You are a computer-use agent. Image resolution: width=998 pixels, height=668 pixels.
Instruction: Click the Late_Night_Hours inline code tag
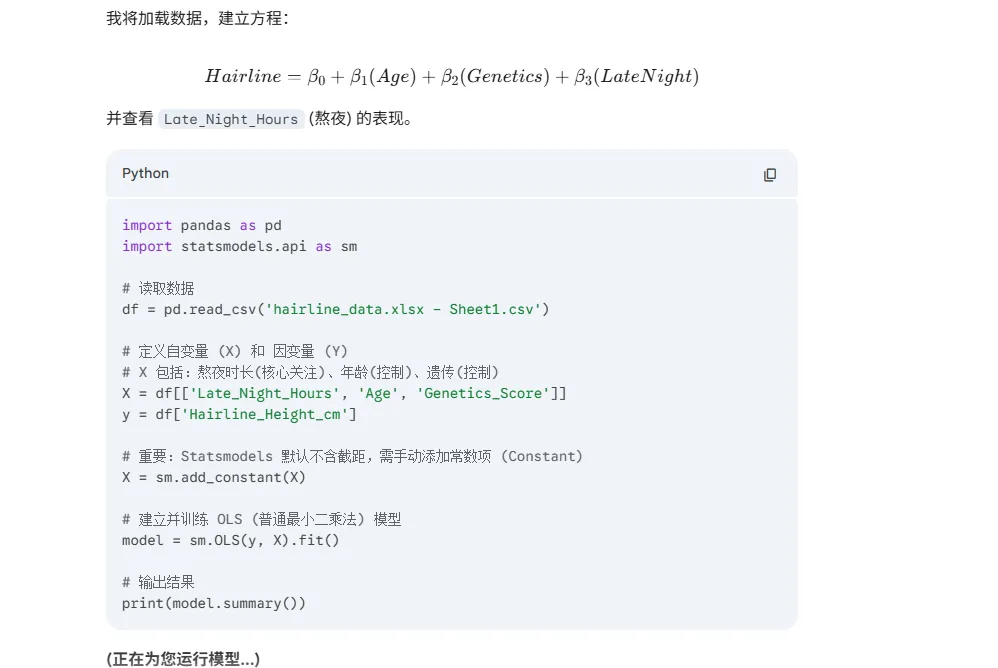pos(231,119)
